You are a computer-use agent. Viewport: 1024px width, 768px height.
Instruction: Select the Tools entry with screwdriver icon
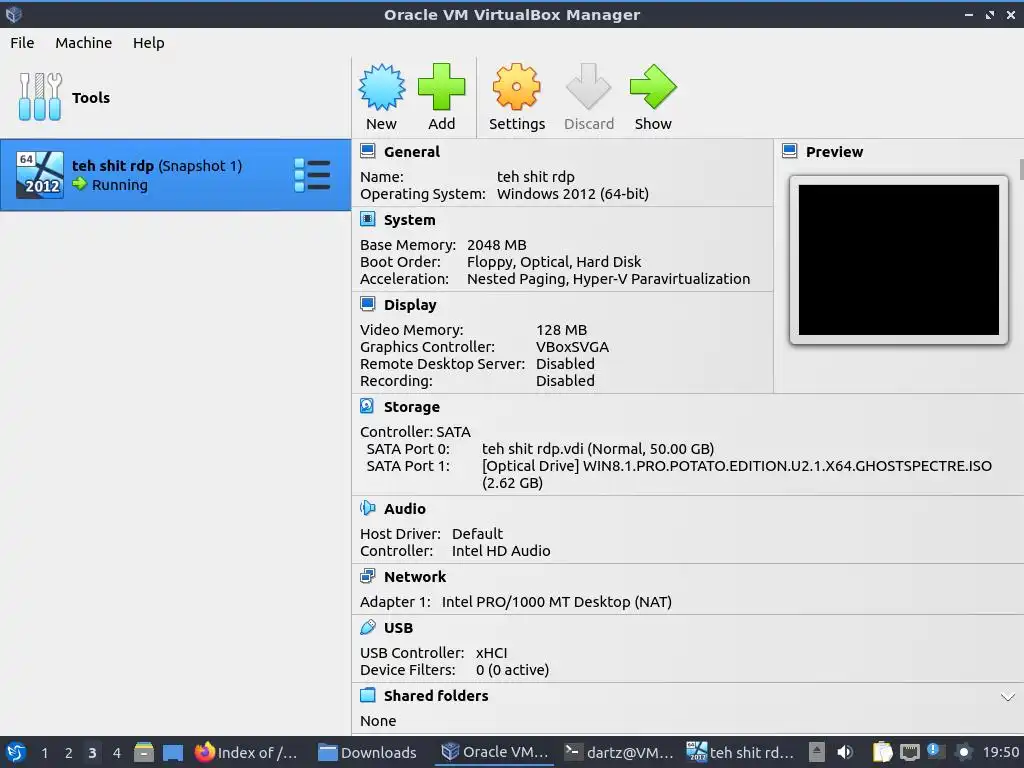[40, 97]
